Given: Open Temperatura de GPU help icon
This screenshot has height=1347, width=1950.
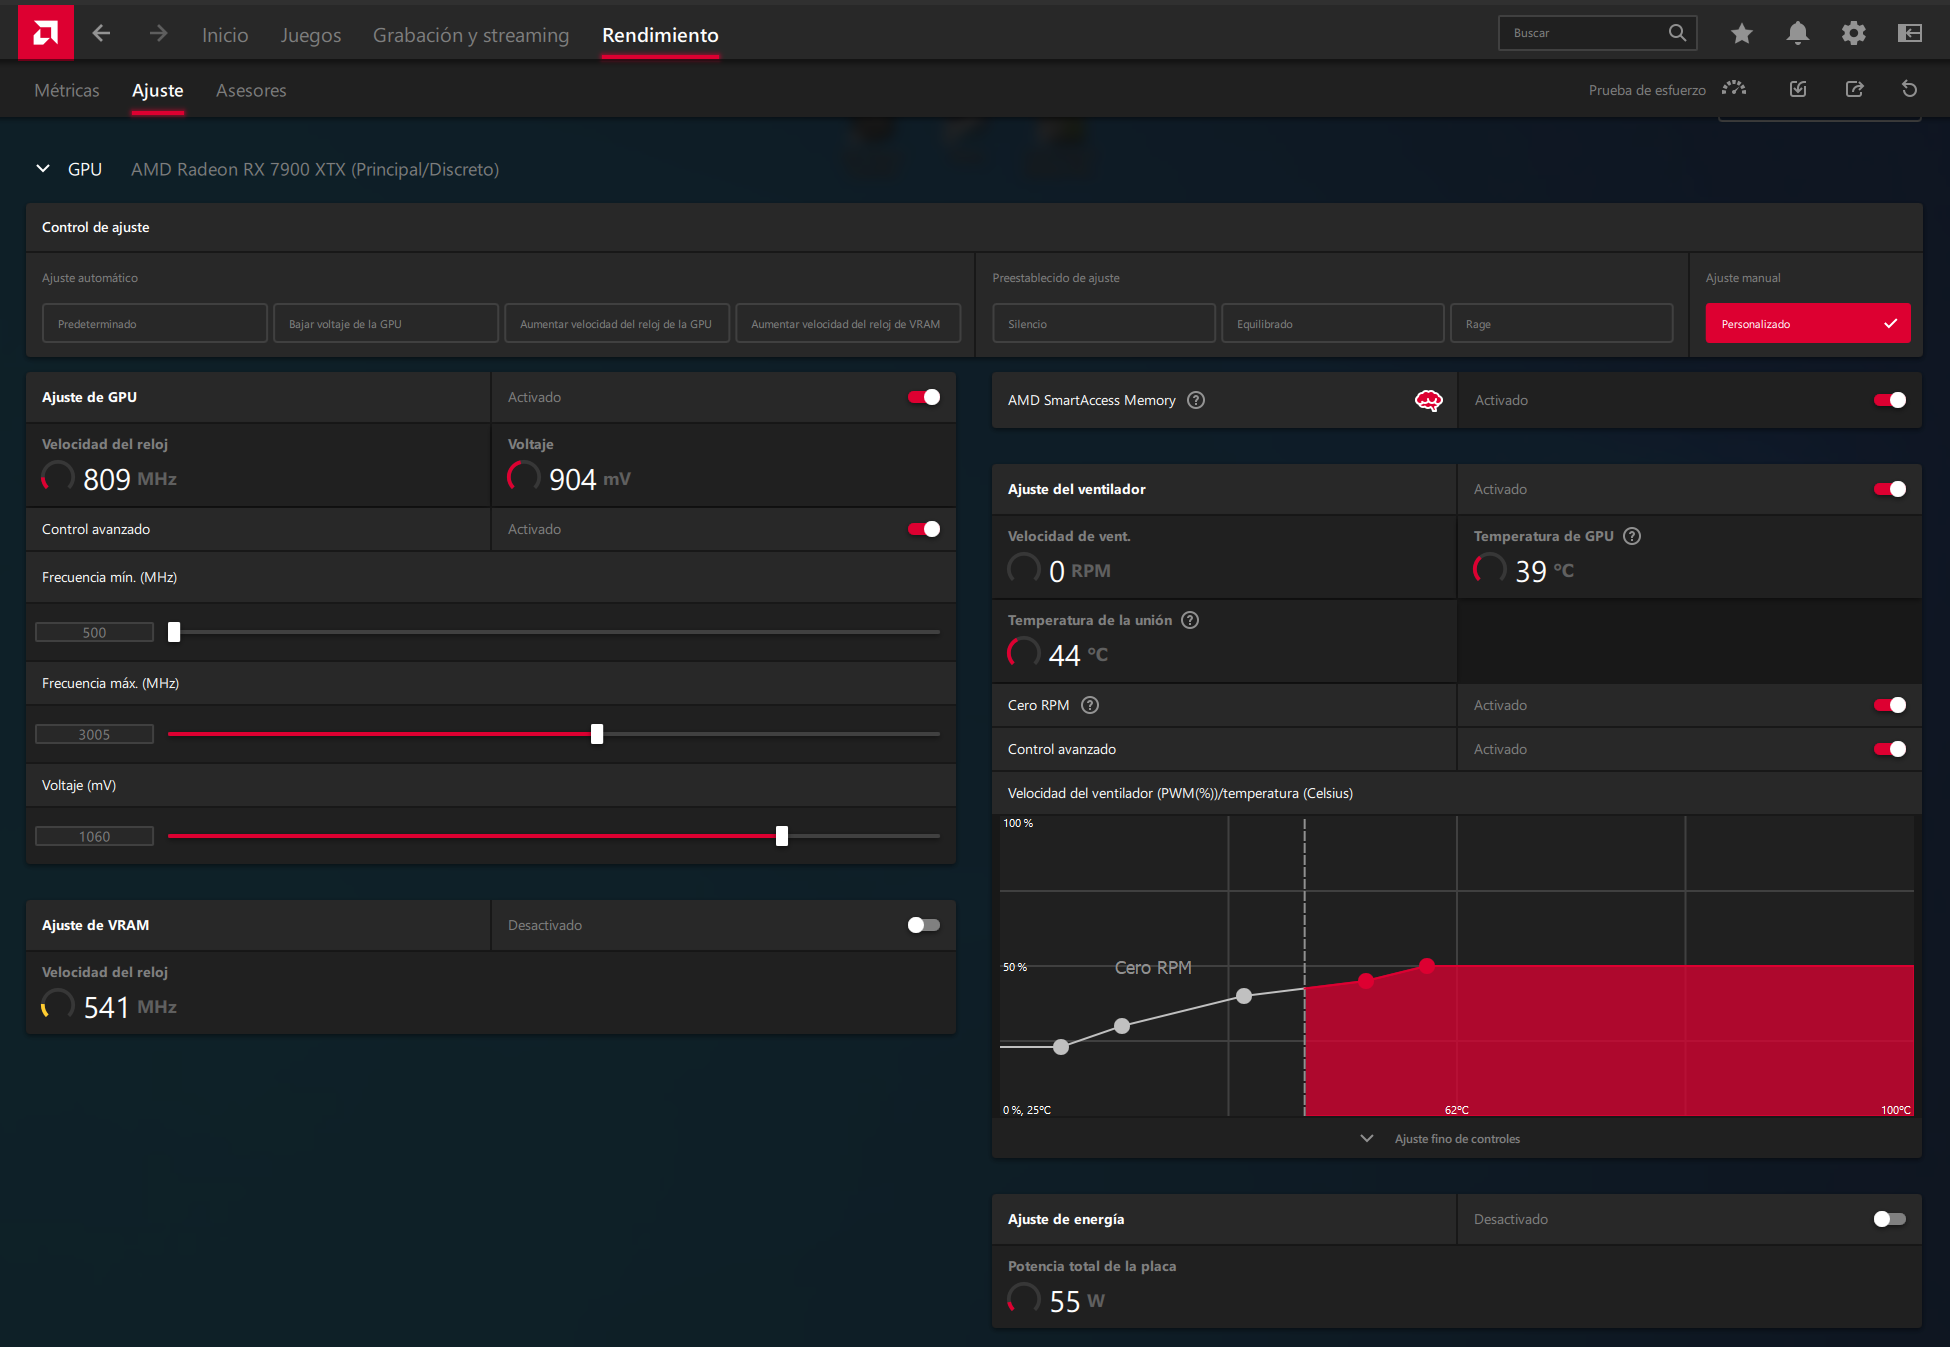Looking at the screenshot, I should click(x=1632, y=536).
